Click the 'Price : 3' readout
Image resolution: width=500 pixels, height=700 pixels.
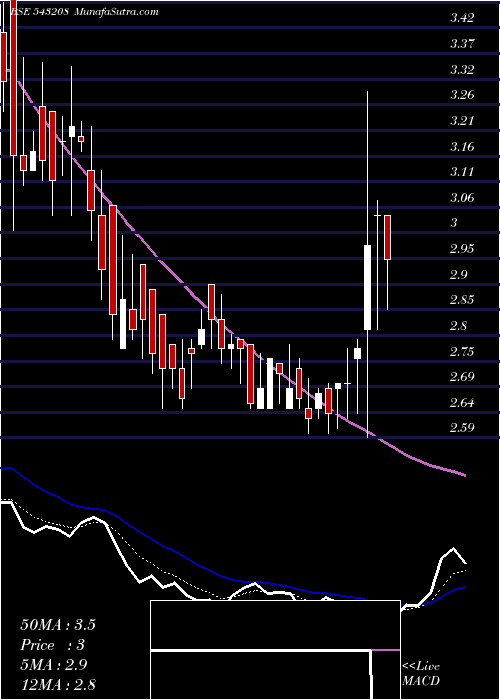tap(53, 645)
